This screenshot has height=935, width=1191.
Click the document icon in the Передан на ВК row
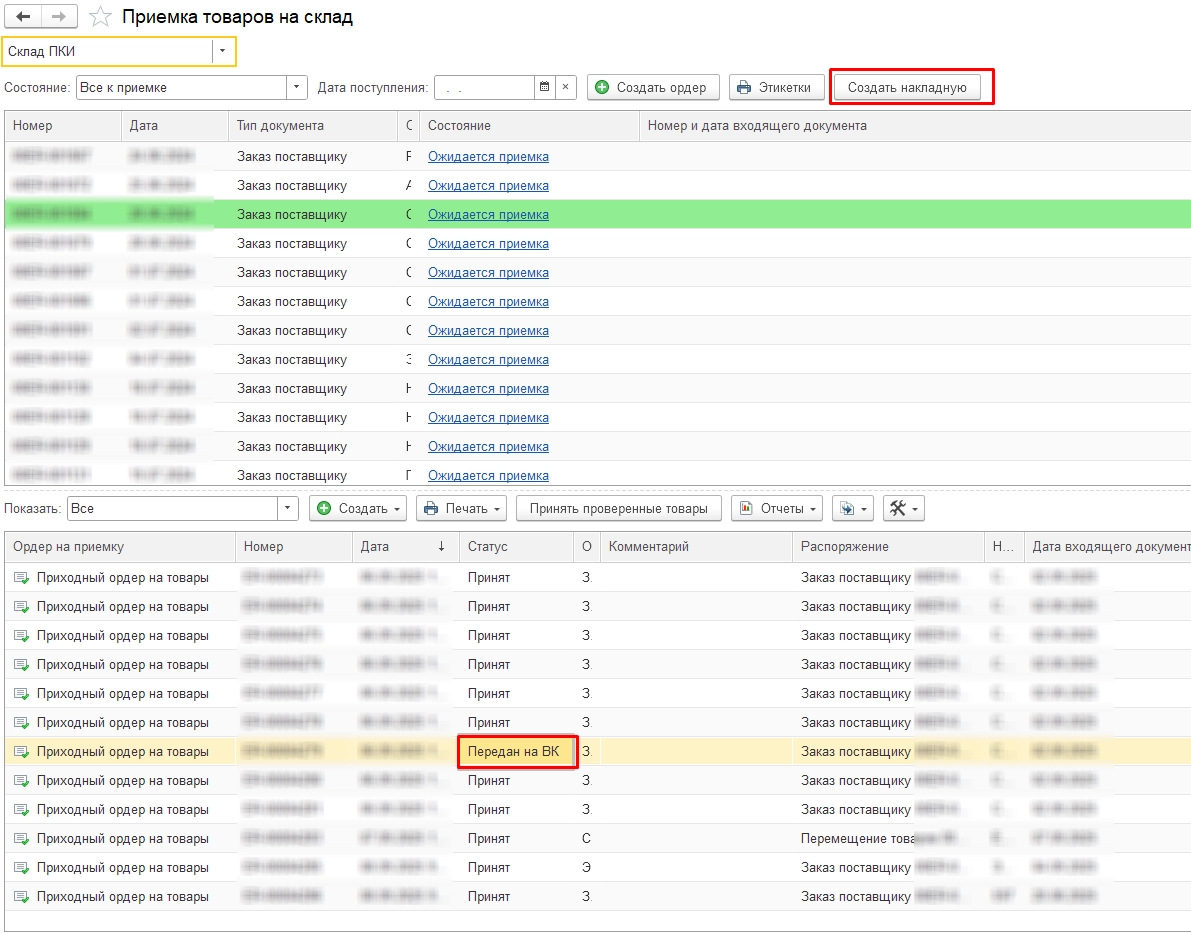pos(21,752)
